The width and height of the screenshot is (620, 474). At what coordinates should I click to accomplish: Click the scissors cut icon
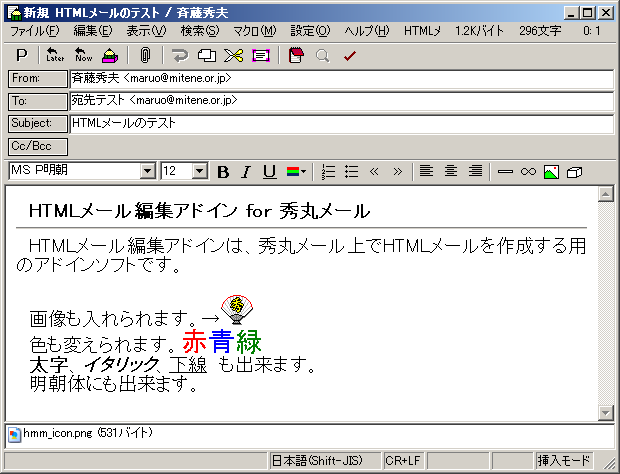click(233, 55)
